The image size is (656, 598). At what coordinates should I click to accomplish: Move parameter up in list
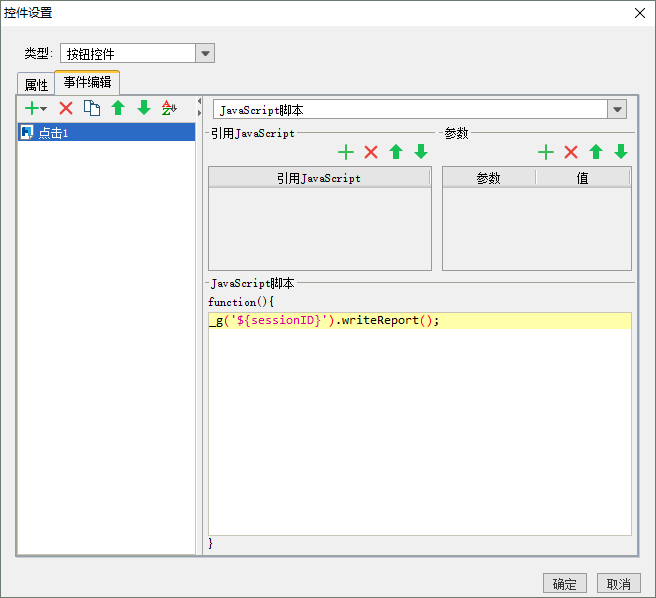pyautogui.click(x=596, y=152)
